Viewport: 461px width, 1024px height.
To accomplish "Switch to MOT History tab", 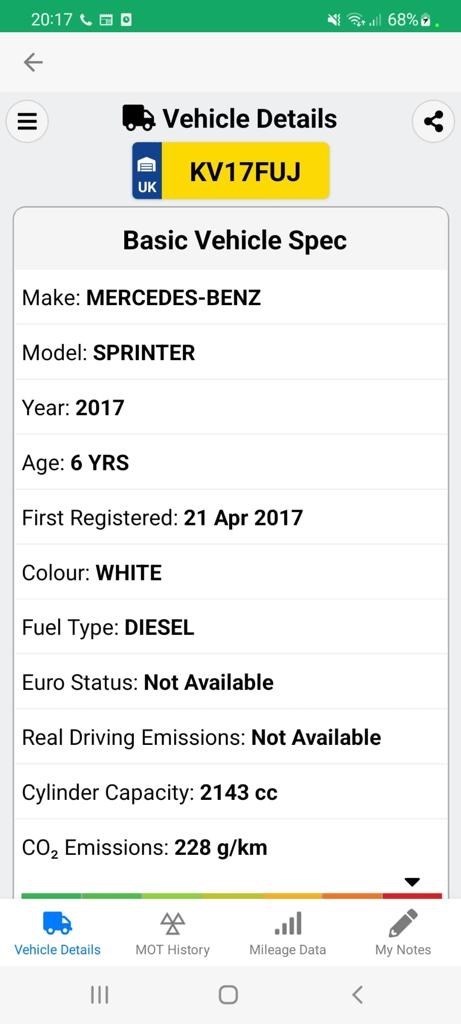I will (172, 933).
